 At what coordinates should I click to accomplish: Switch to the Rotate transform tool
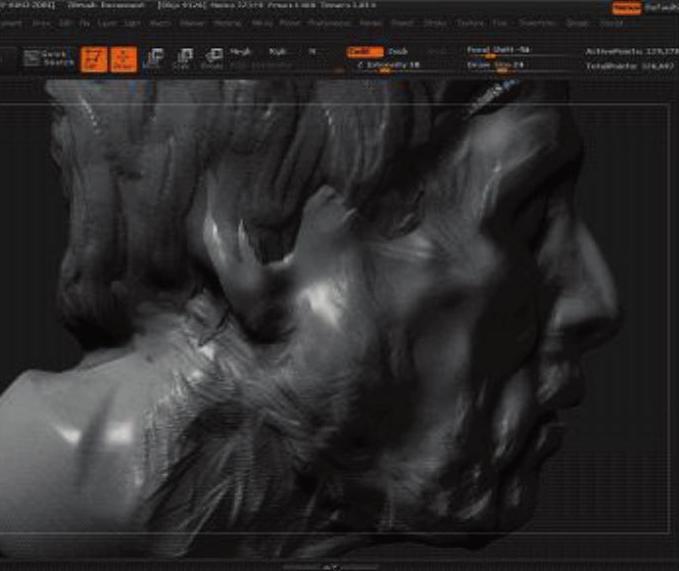(213, 60)
